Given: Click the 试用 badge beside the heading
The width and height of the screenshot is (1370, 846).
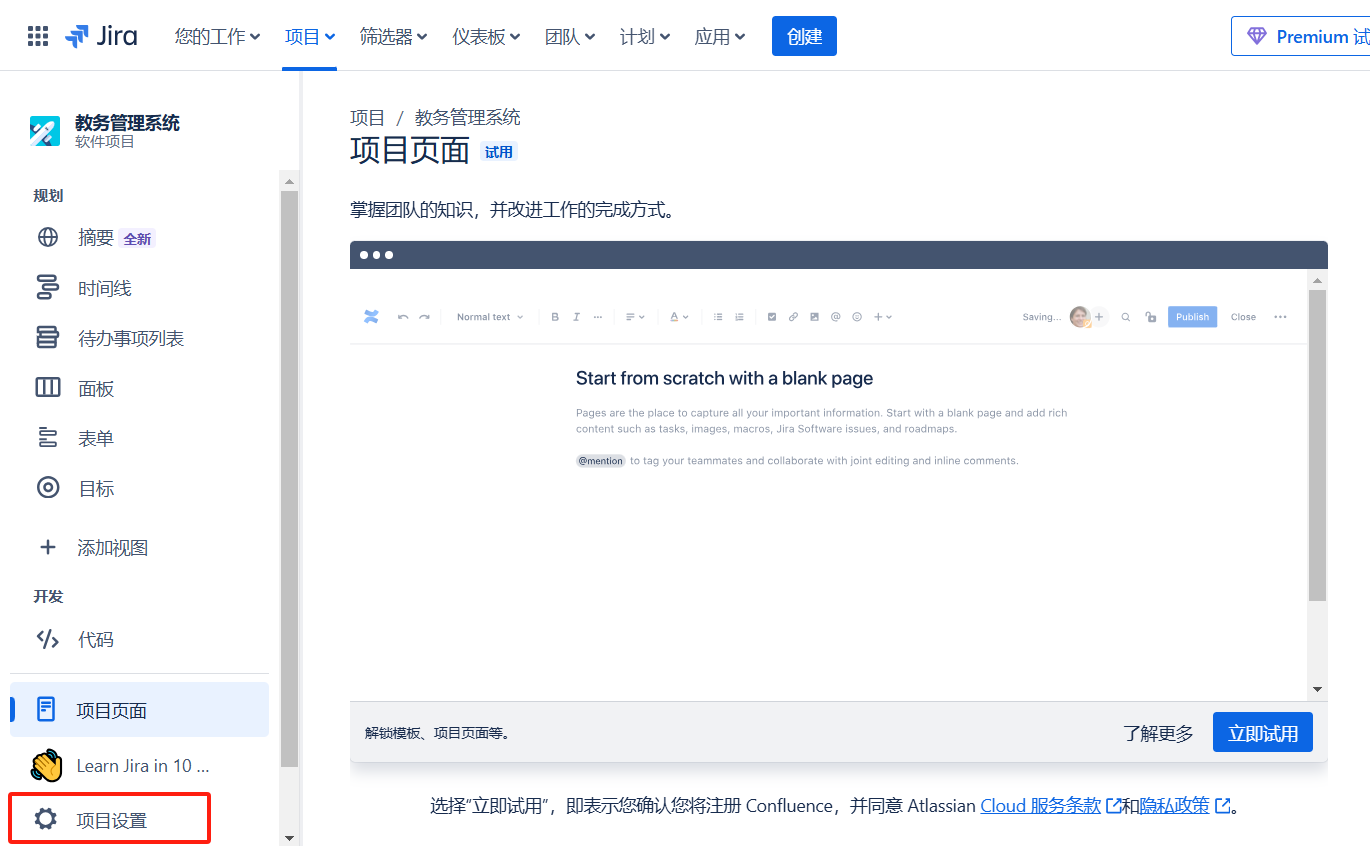Looking at the screenshot, I should tap(498, 152).
